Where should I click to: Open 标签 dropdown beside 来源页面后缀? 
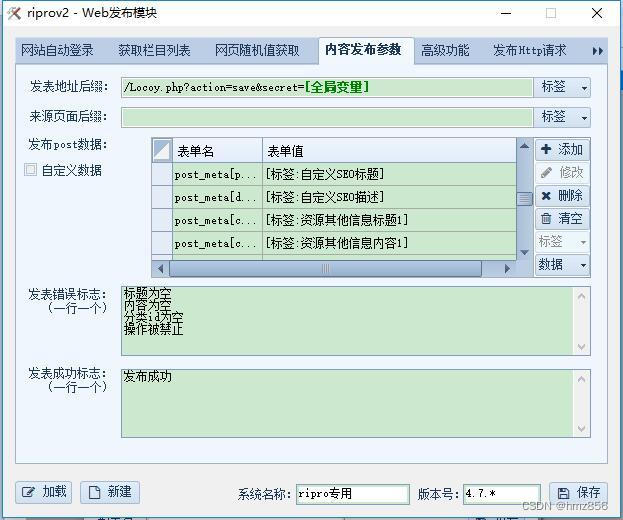click(562, 117)
